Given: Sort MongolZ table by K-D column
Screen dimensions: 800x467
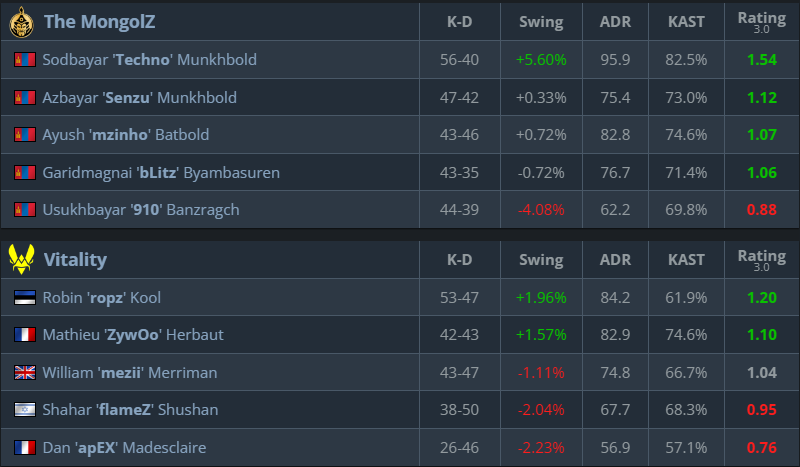Looking at the screenshot, I should [459, 21].
